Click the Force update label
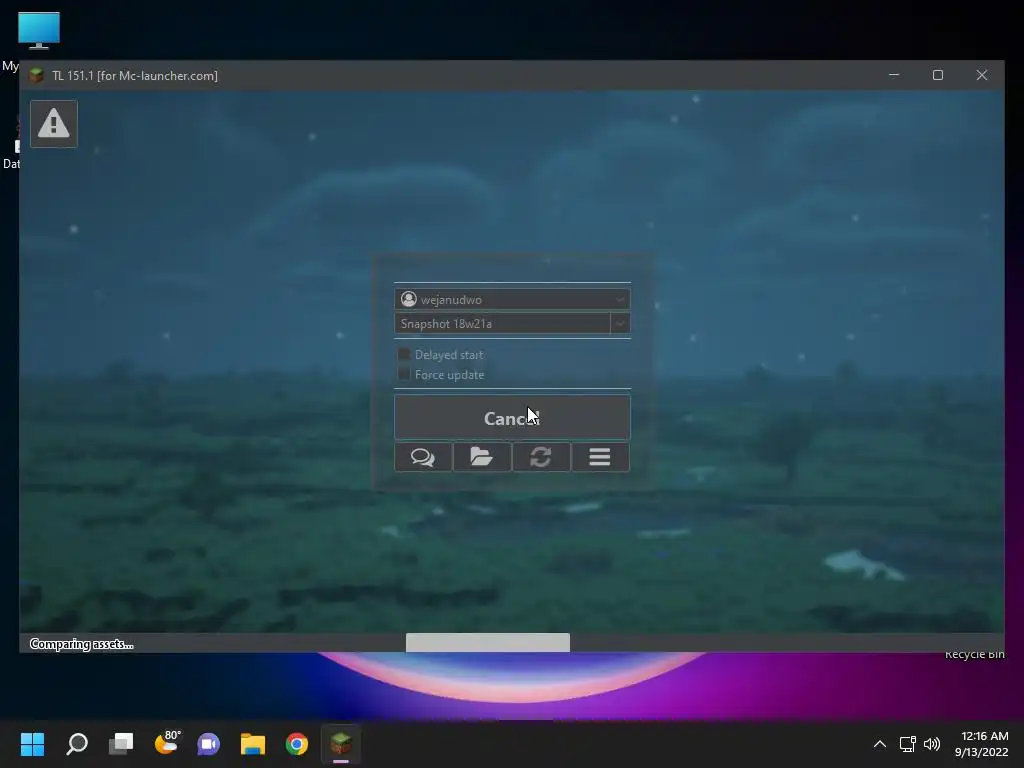This screenshot has height=768, width=1024. (449, 375)
